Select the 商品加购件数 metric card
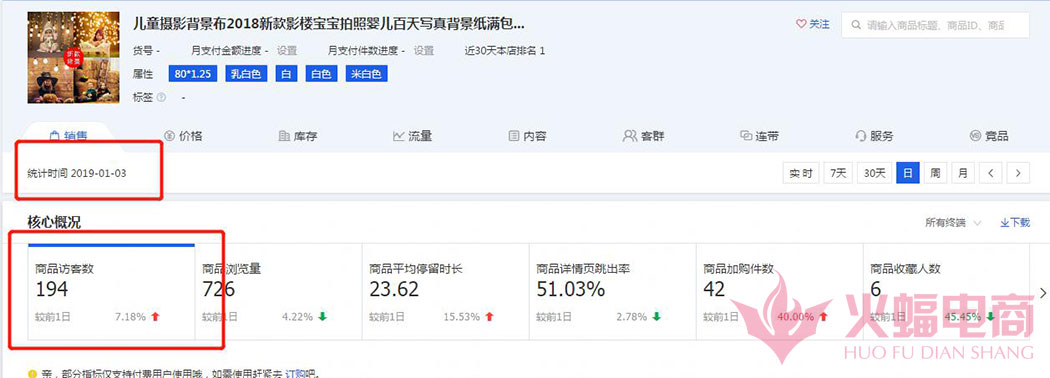Screen dimensions: 1050x378 tap(779, 292)
